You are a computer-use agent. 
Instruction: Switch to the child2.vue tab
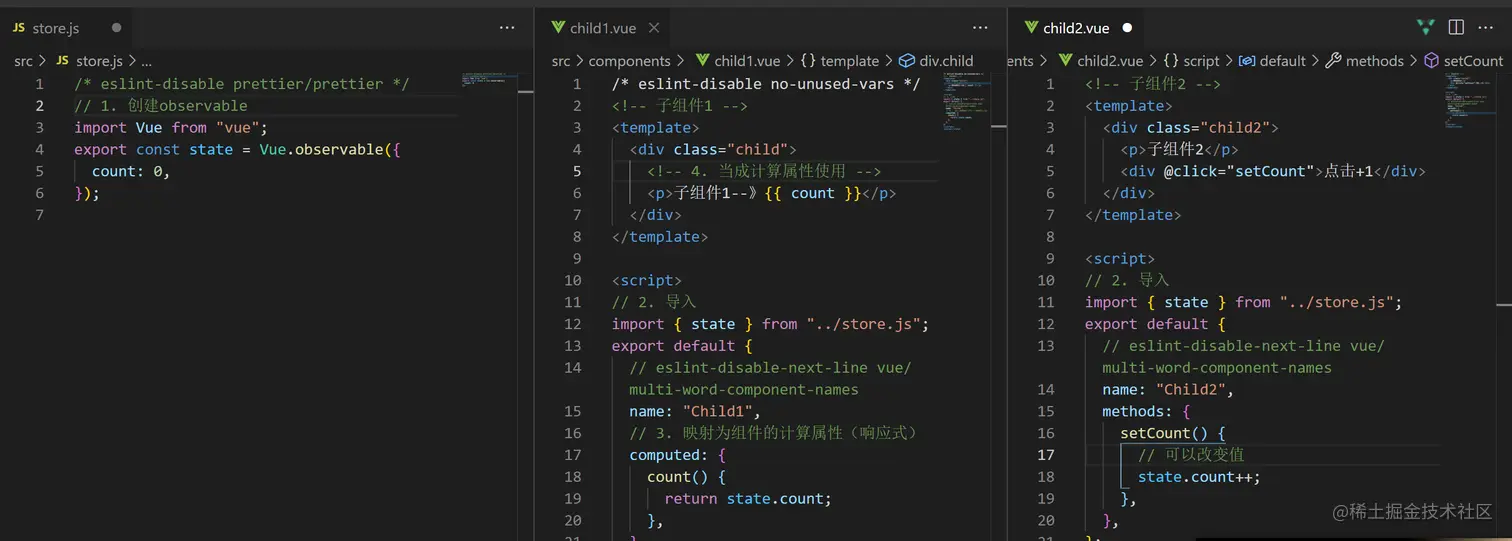[1076, 28]
